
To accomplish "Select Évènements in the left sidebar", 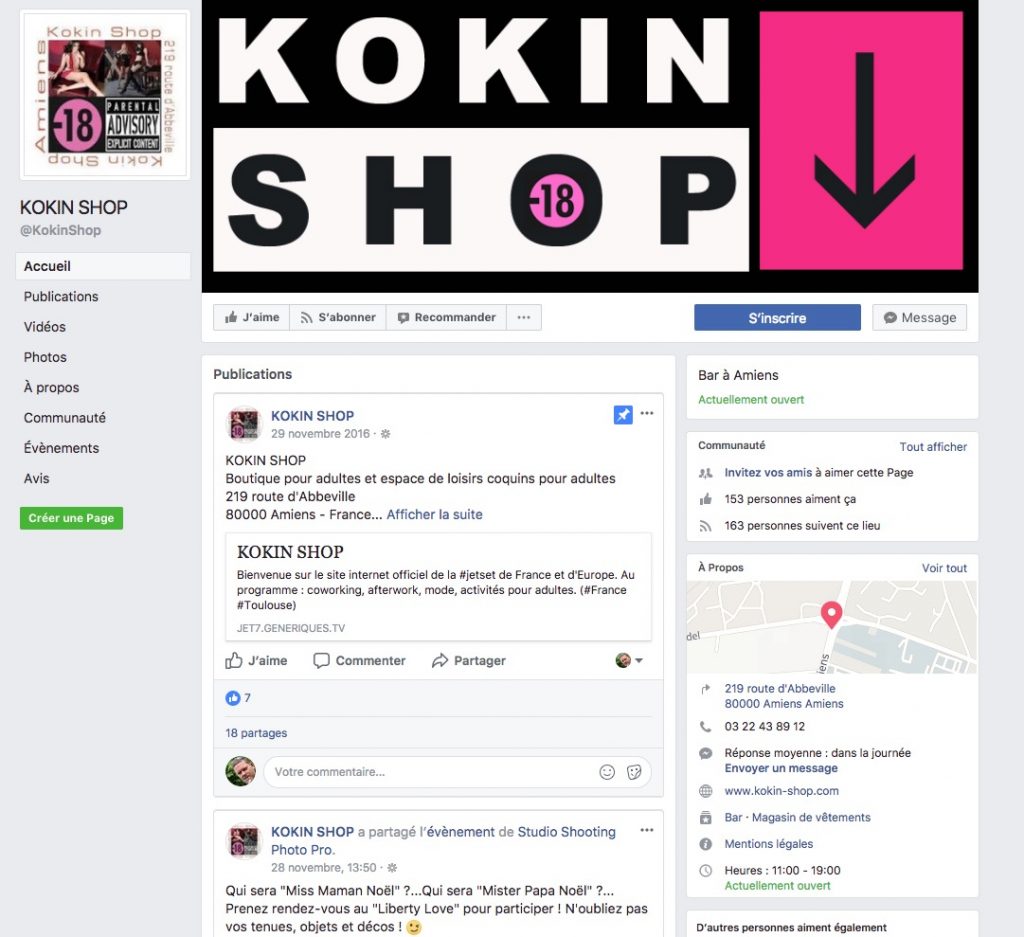I will [61, 448].
